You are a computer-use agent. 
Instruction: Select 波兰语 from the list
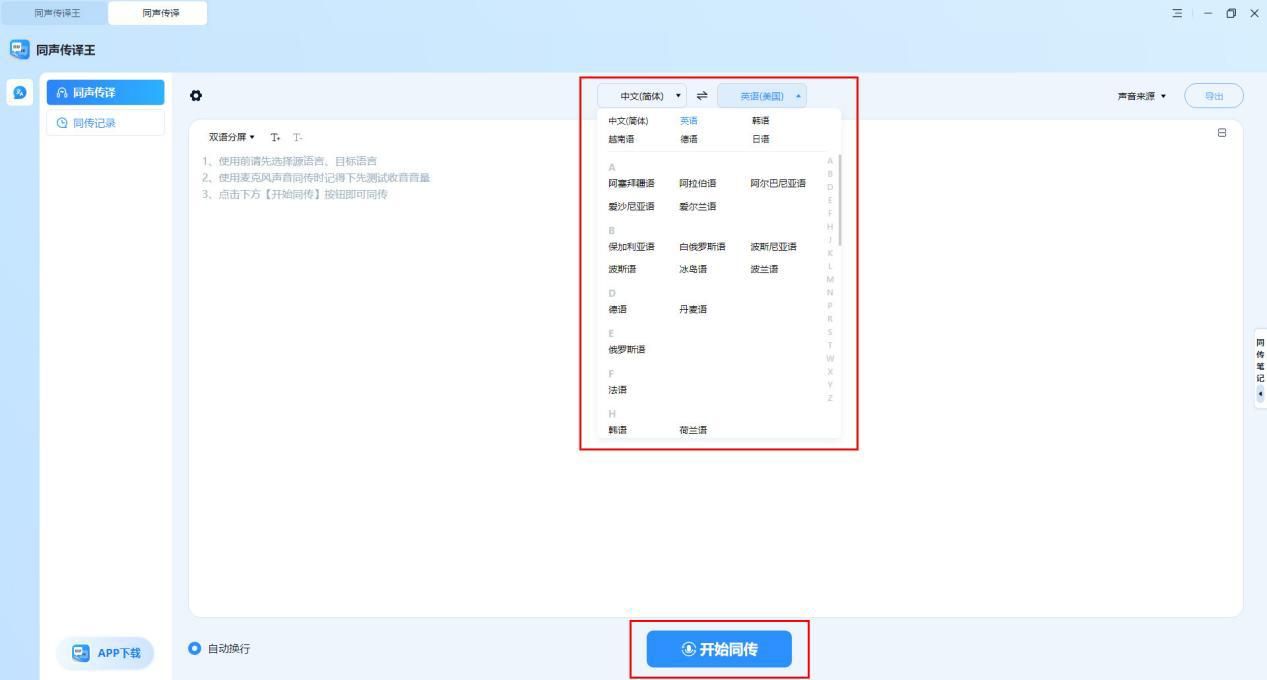764,269
